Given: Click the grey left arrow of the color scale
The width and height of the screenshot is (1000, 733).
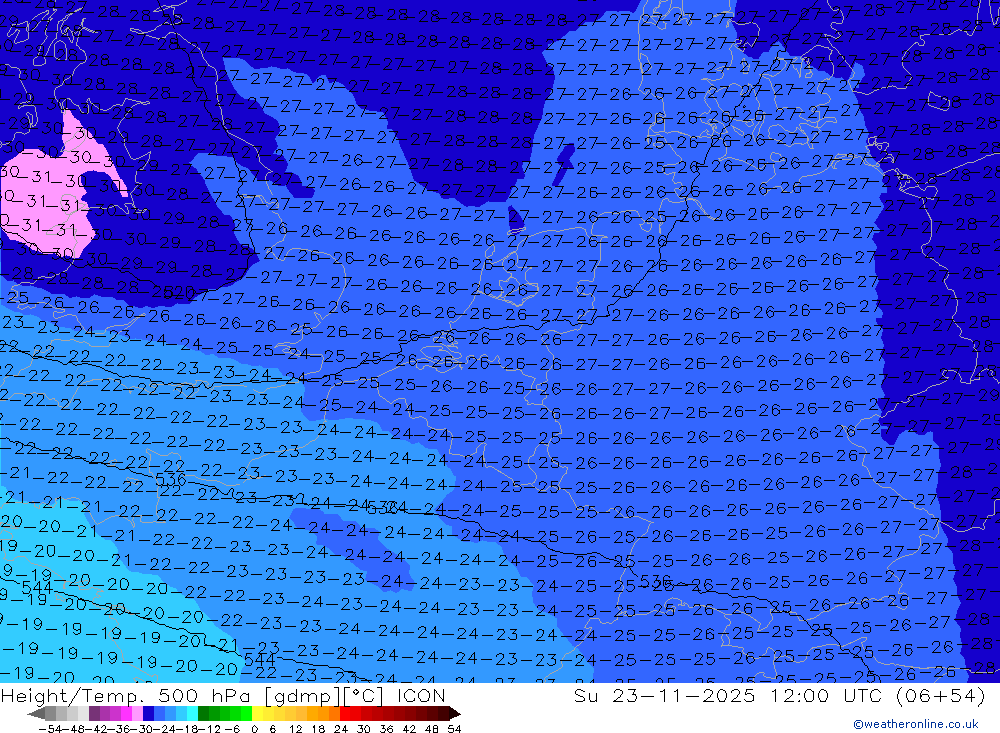Looking at the screenshot, I should coord(36,713).
